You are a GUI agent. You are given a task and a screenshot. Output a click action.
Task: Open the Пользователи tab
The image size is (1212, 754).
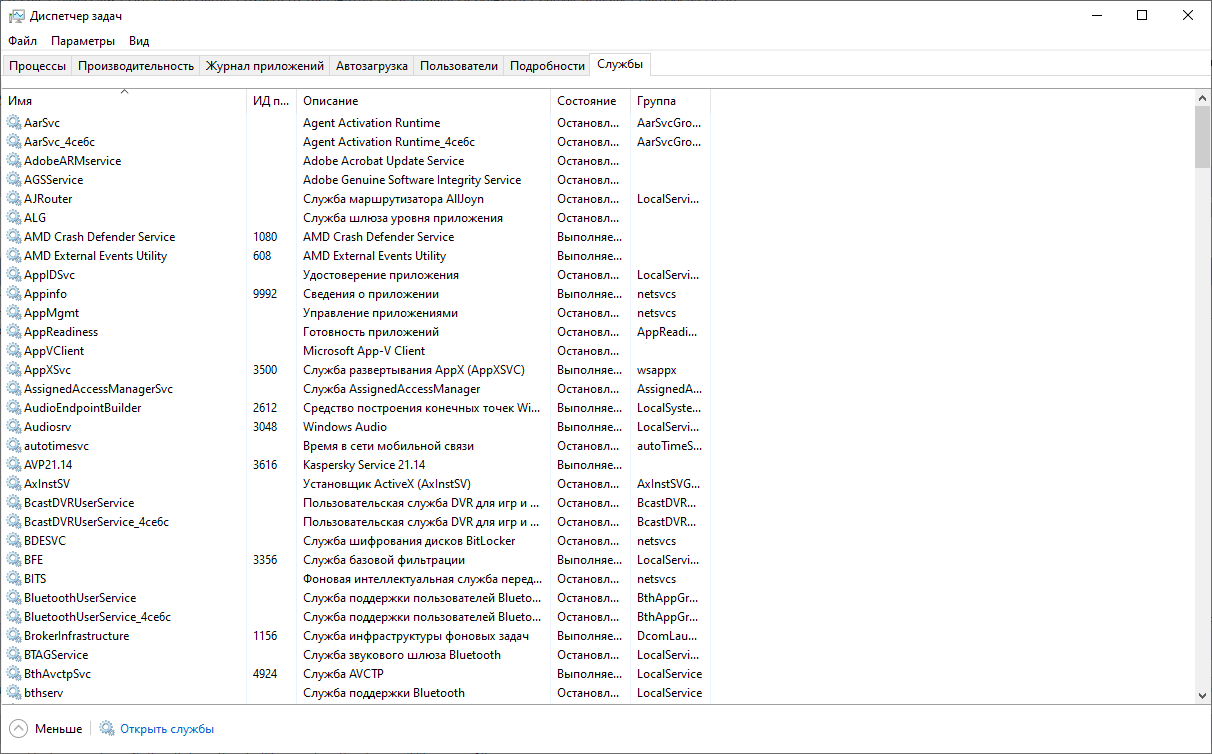pyautogui.click(x=459, y=66)
